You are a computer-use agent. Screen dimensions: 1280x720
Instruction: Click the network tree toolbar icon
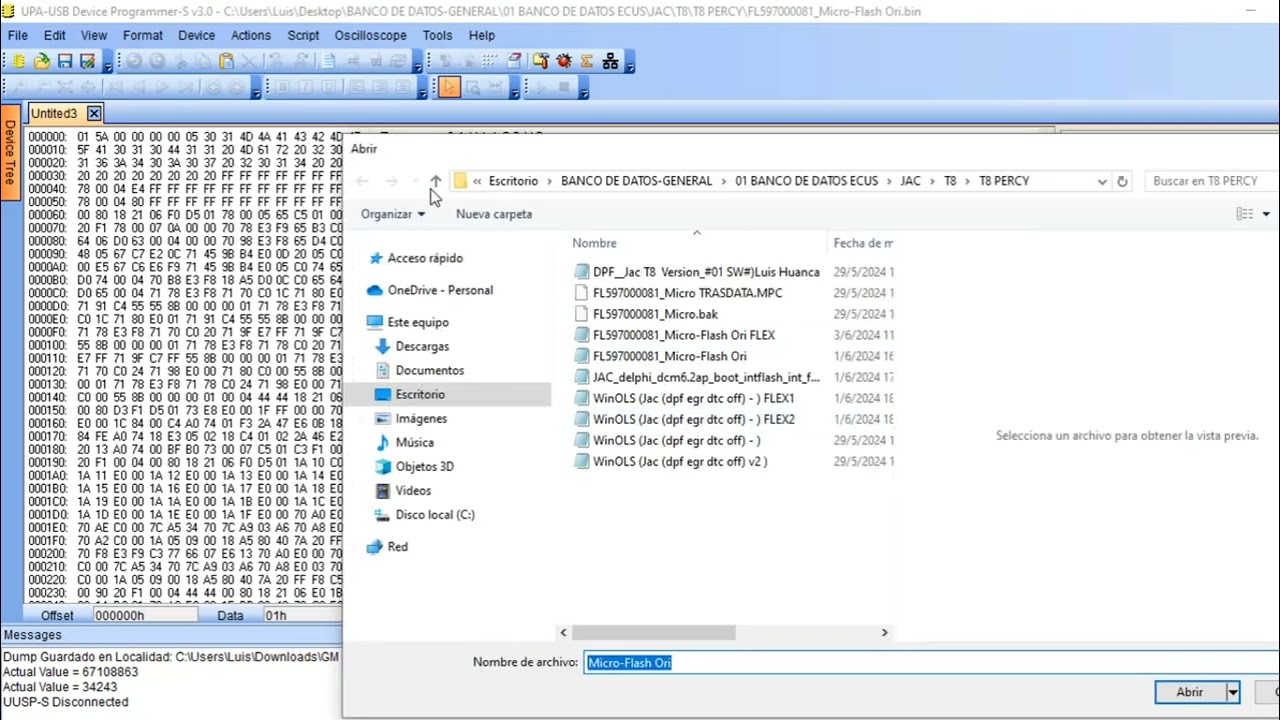click(610, 61)
